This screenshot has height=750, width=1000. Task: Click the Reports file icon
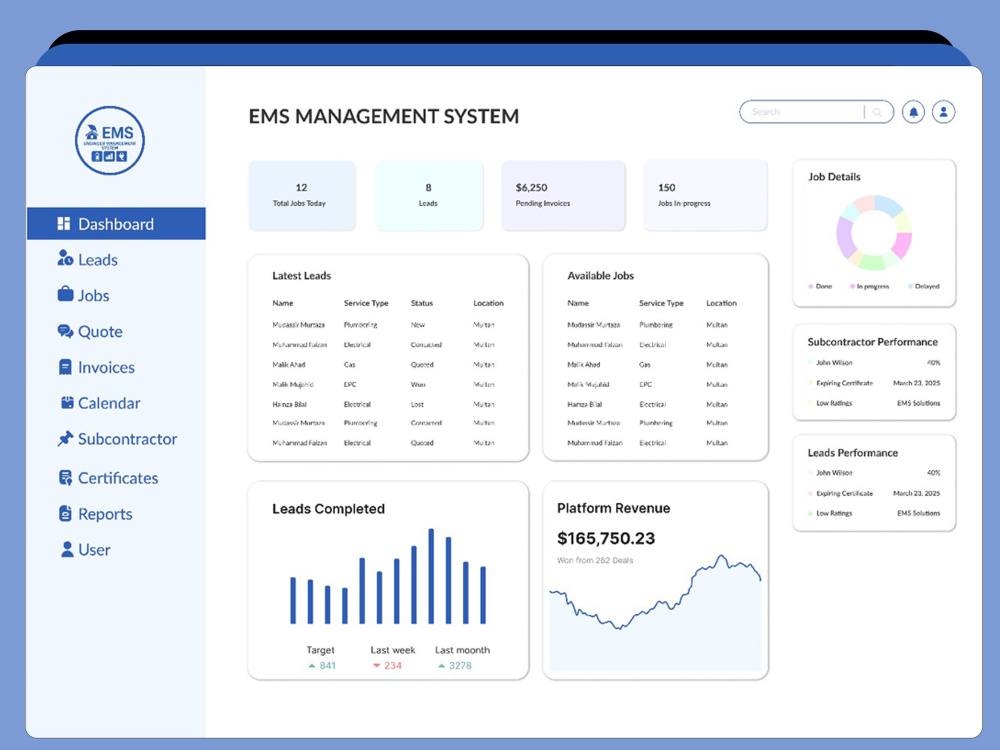click(x=65, y=513)
